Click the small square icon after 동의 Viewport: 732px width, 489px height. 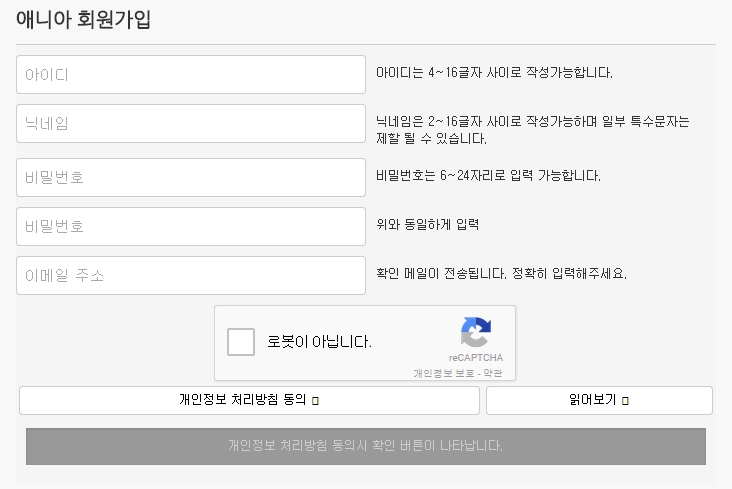(x=315, y=401)
